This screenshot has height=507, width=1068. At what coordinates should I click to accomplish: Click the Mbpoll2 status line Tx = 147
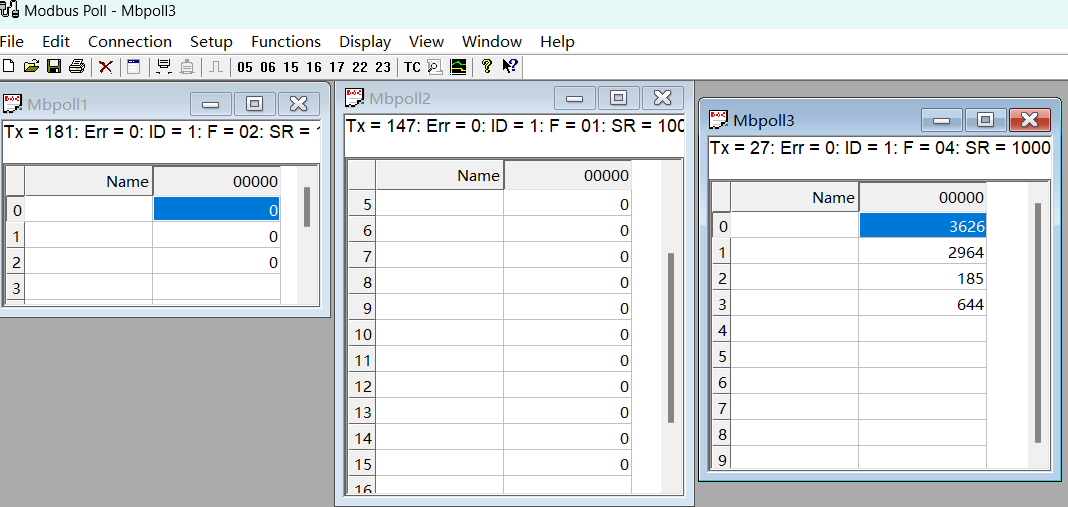514,125
